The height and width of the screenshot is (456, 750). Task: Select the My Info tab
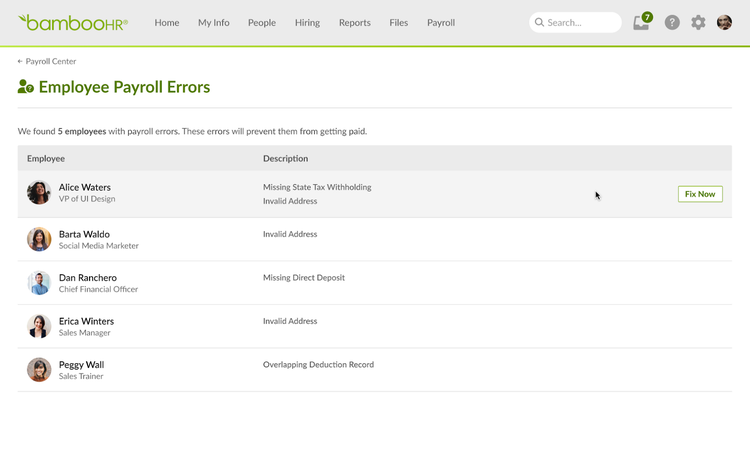pos(213,22)
